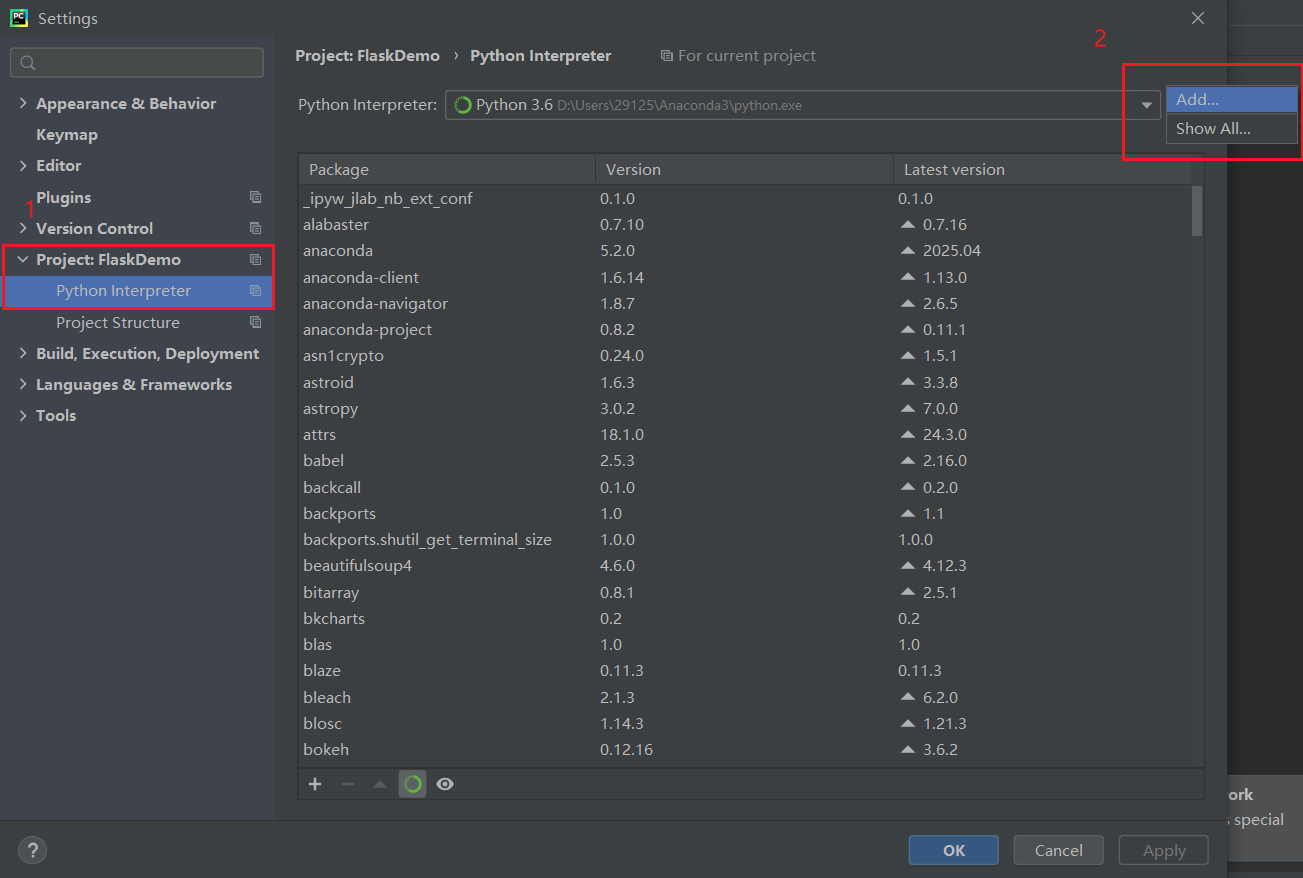Click the project-scope icon next to Version Control
This screenshot has width=1303, height=878.
point(255,228)
